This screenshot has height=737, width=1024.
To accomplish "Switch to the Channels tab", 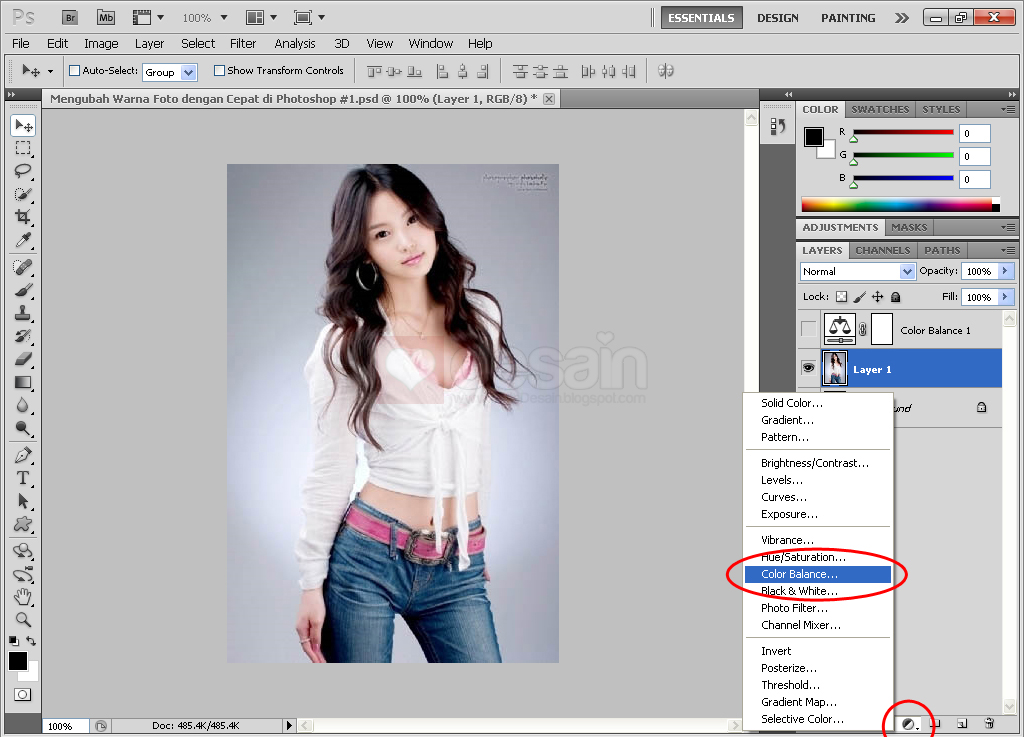I will [882, 250].
